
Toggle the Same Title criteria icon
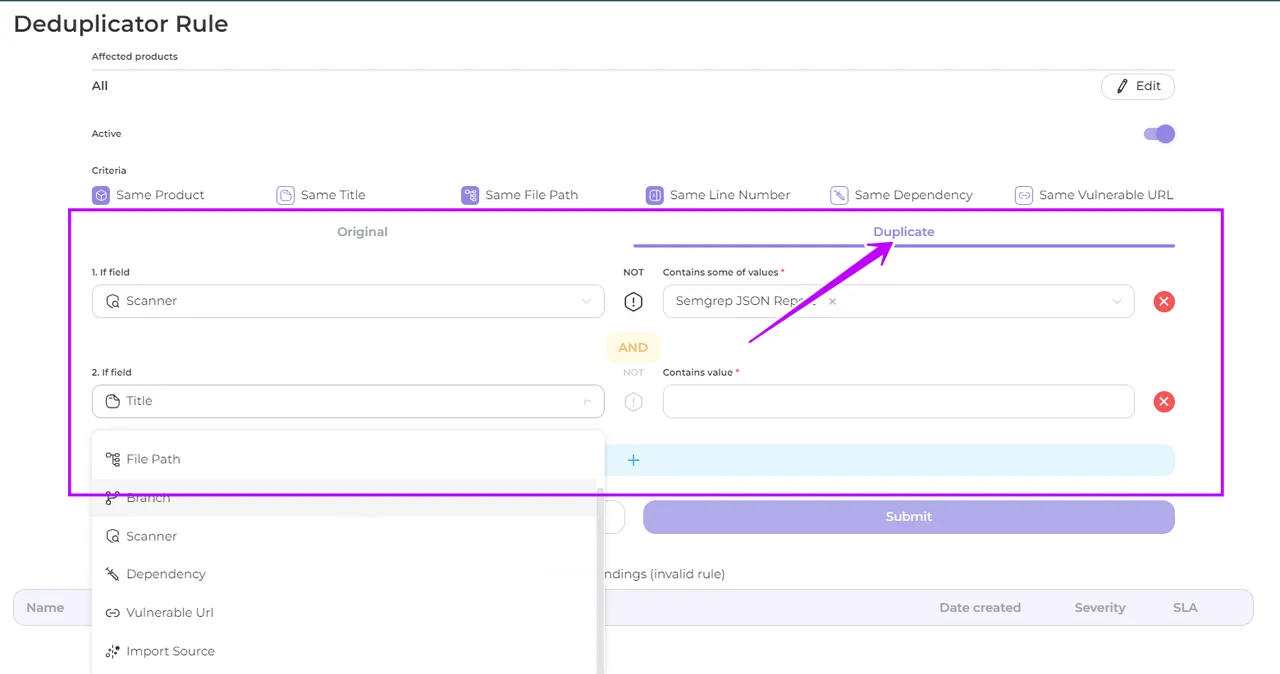285,195
